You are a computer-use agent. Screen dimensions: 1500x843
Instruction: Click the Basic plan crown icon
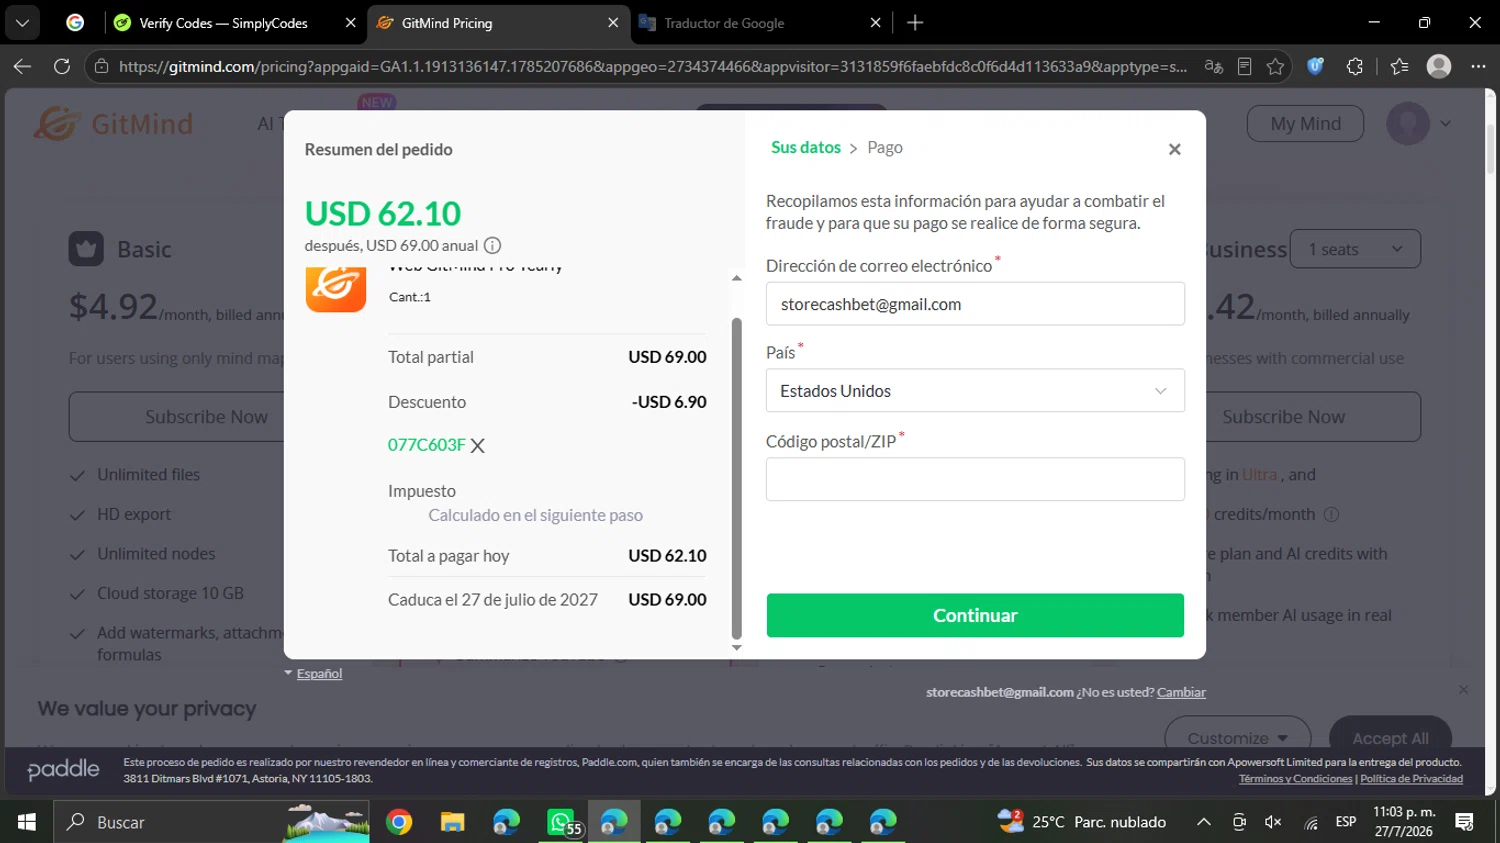tap(86, 249)
